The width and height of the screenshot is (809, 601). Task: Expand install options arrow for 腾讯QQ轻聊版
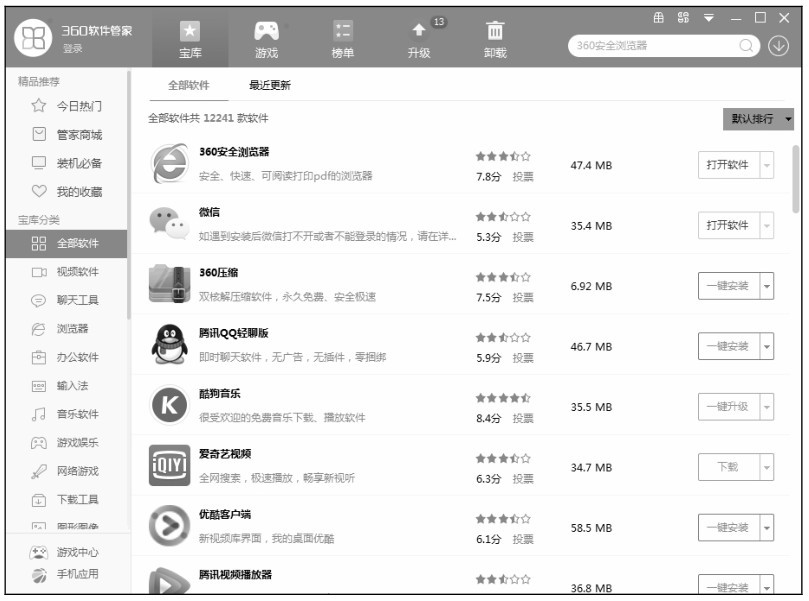767,346
